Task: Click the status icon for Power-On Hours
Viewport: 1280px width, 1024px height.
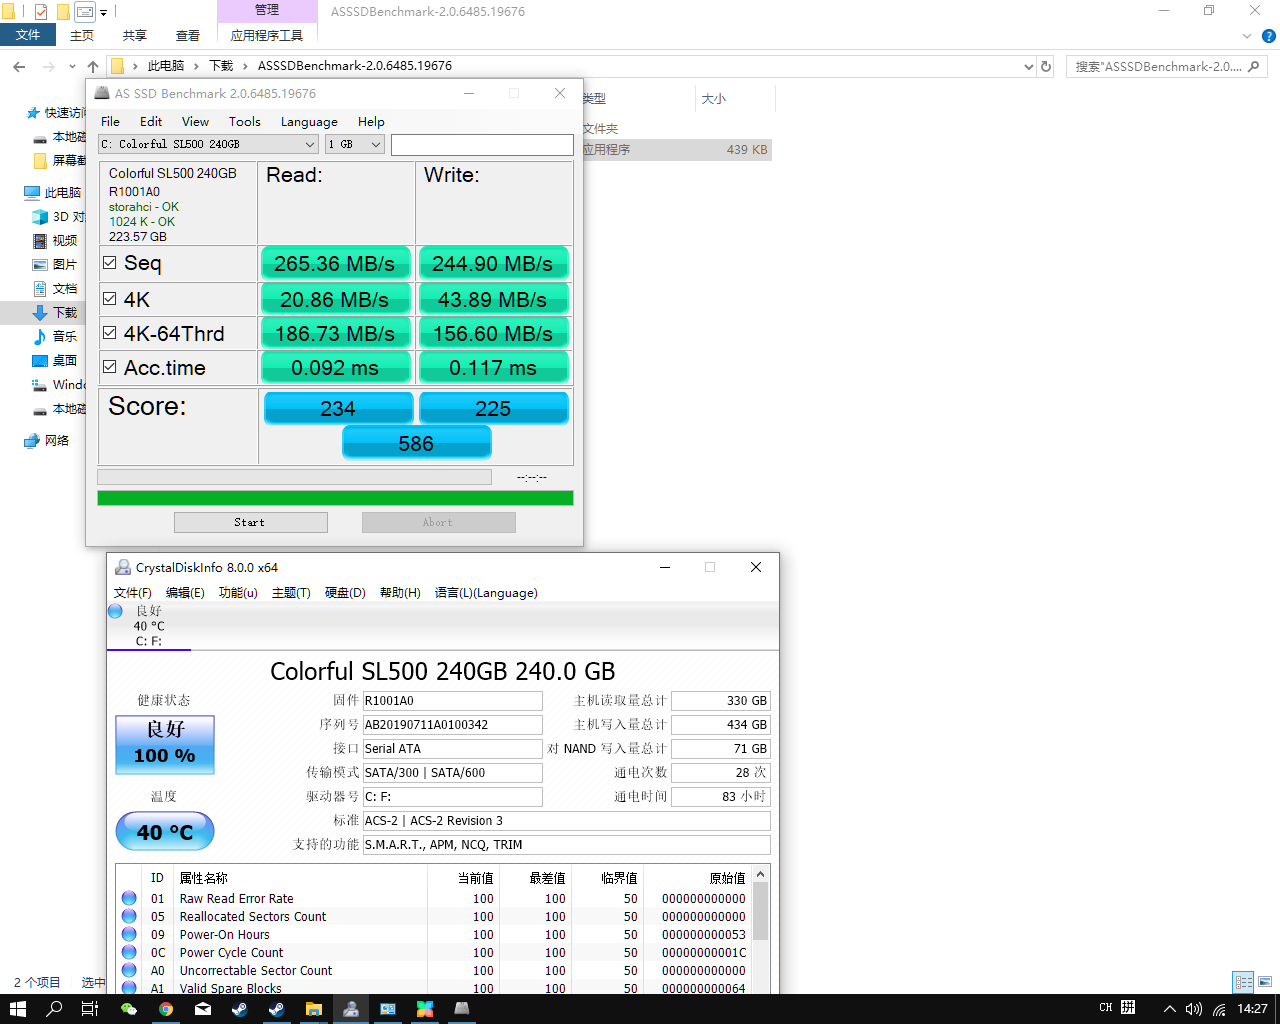Action: pos(129,934)
